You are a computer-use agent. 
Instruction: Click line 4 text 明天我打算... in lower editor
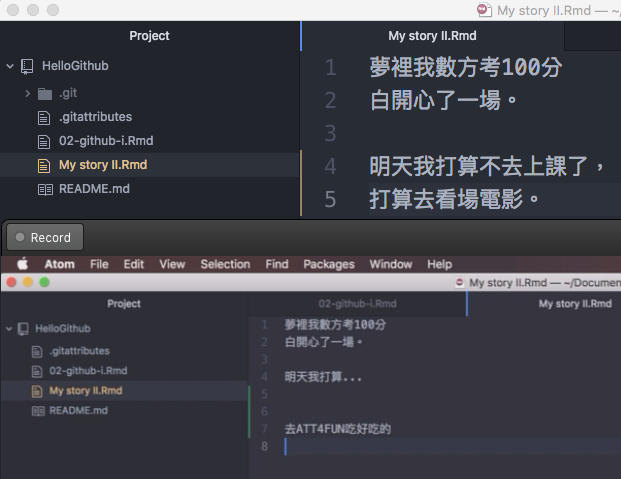[x=323, y=377]
